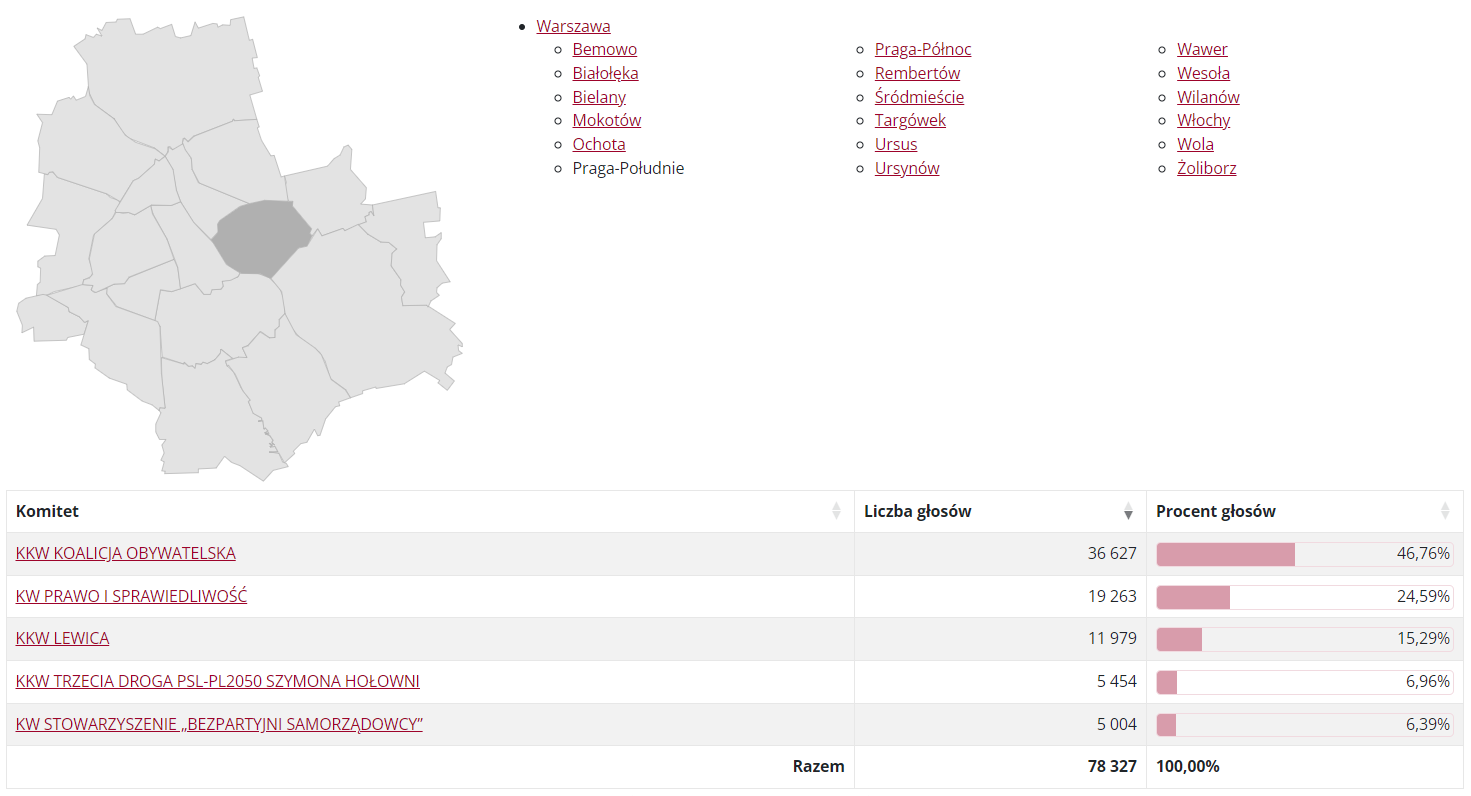Open KKW Trzecia Droga PSL-PL2050 link
Image resolution: width=1471 pixels, height=796 pixels.
[x=218, y=681]
